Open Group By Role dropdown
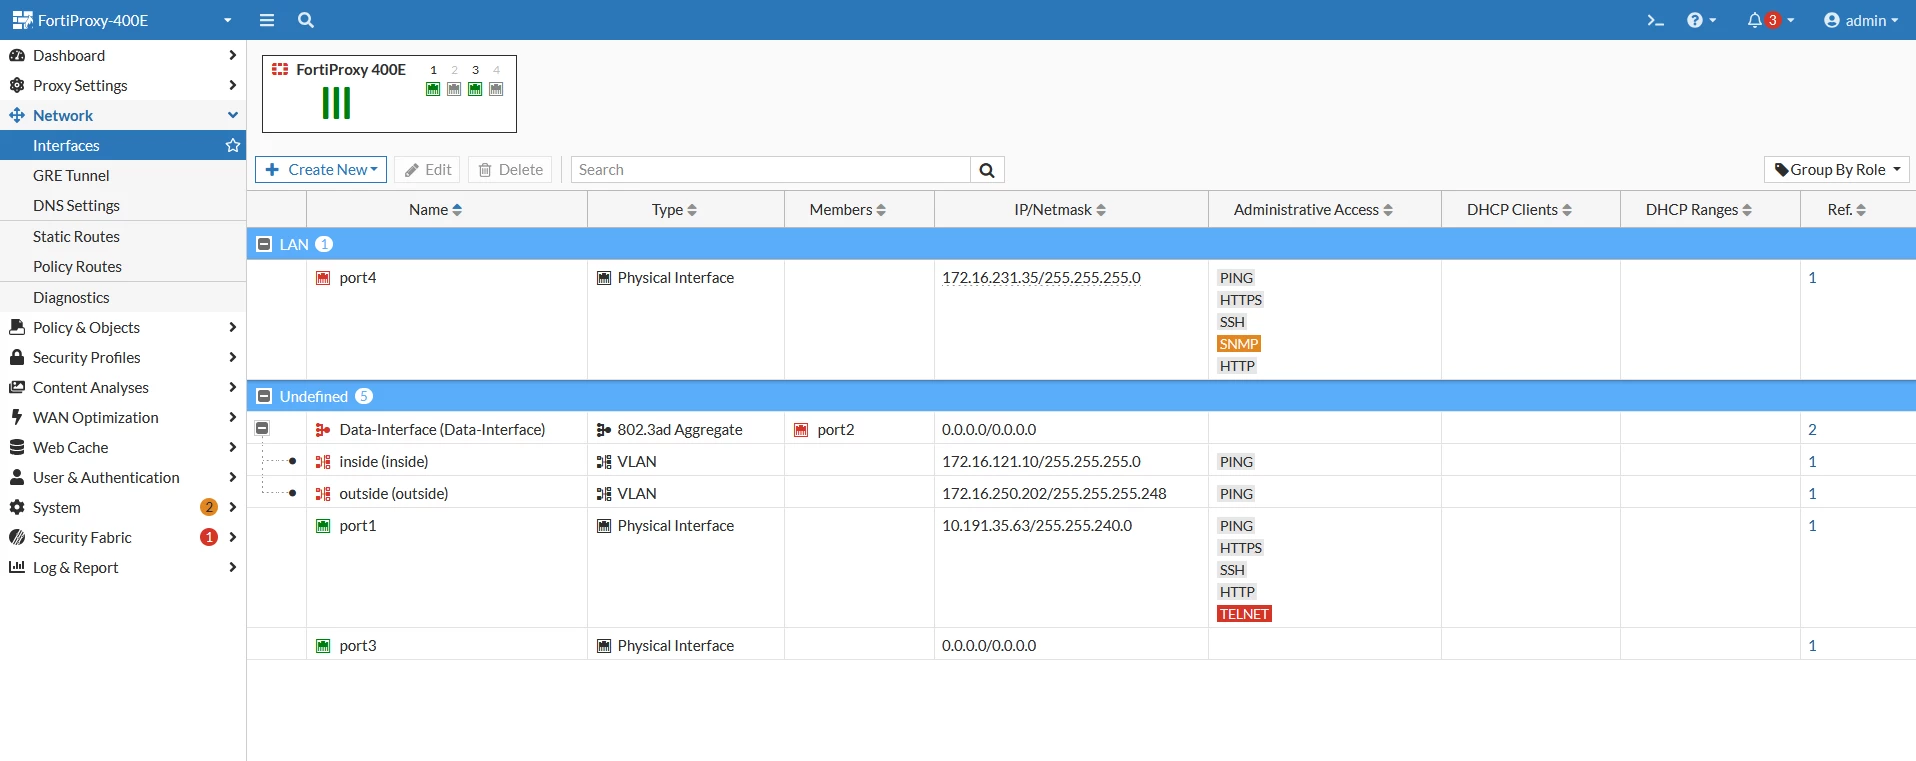Screen dimensions: 1916x761 [x=1837, y=170]
